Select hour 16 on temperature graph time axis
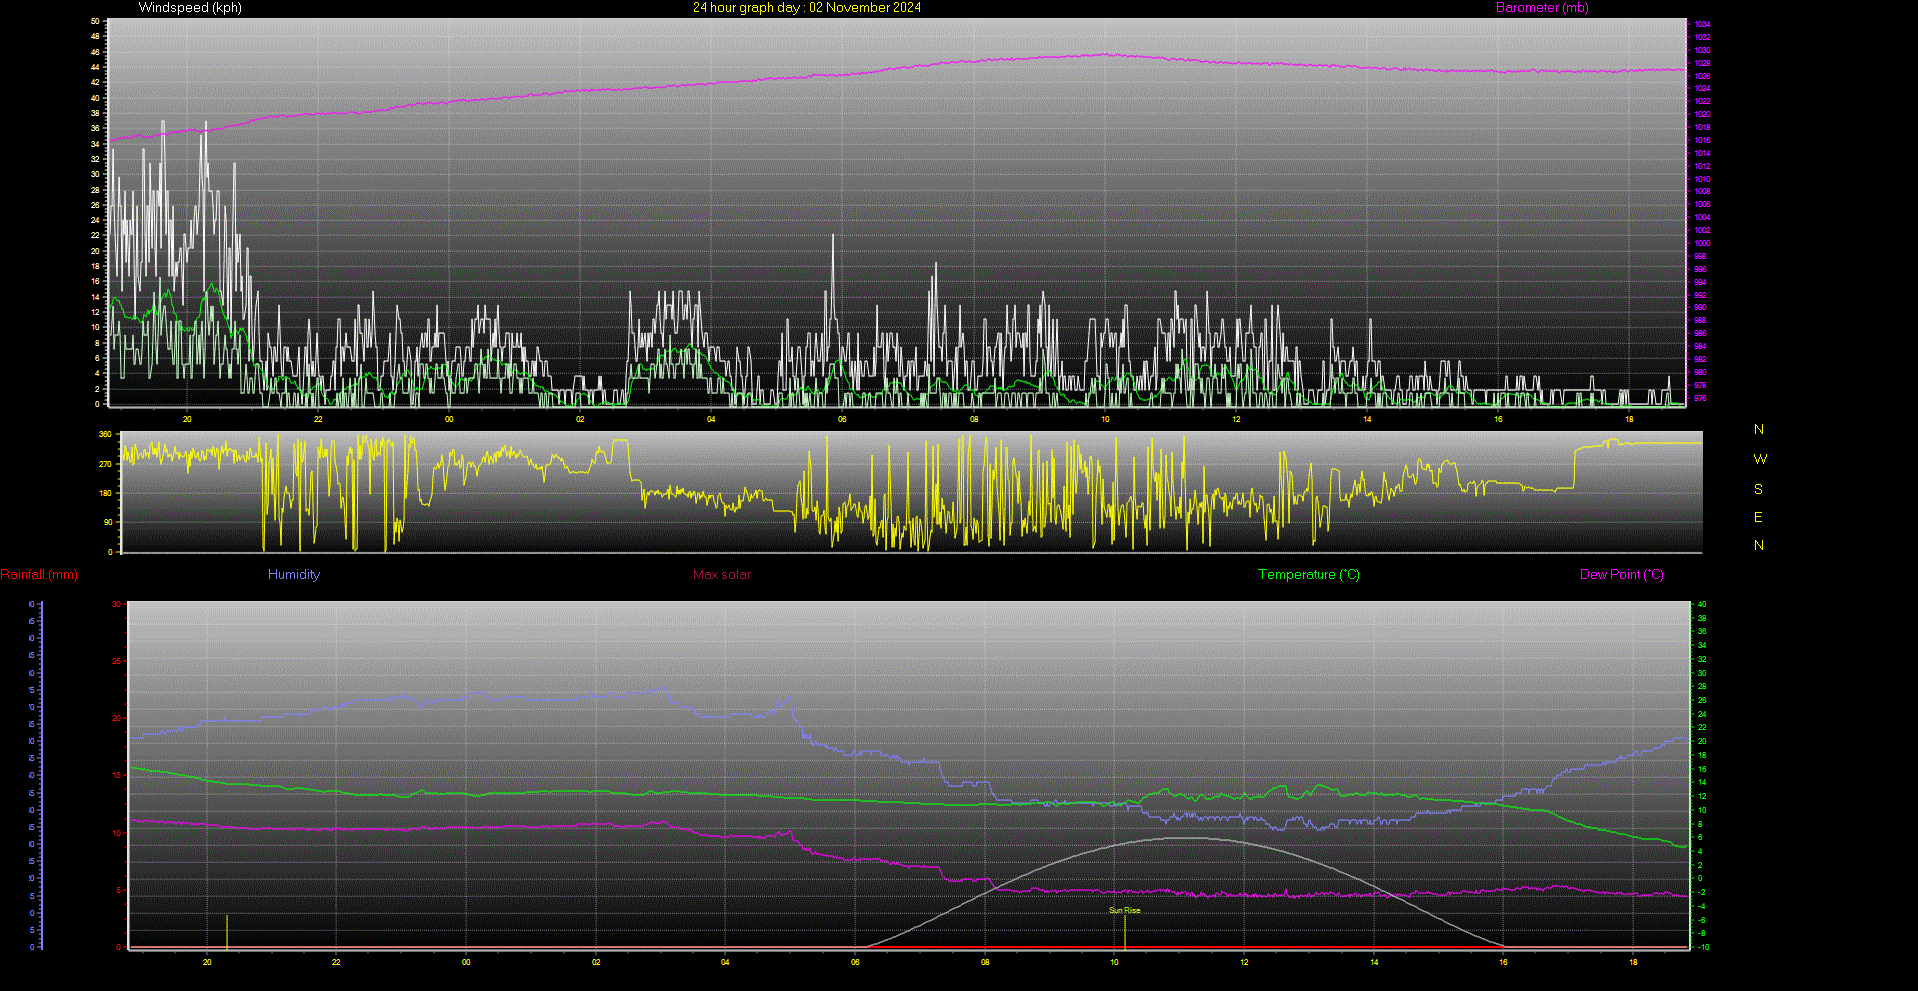This screenshot has width=1918, height=991. [x=1503, y=962]
